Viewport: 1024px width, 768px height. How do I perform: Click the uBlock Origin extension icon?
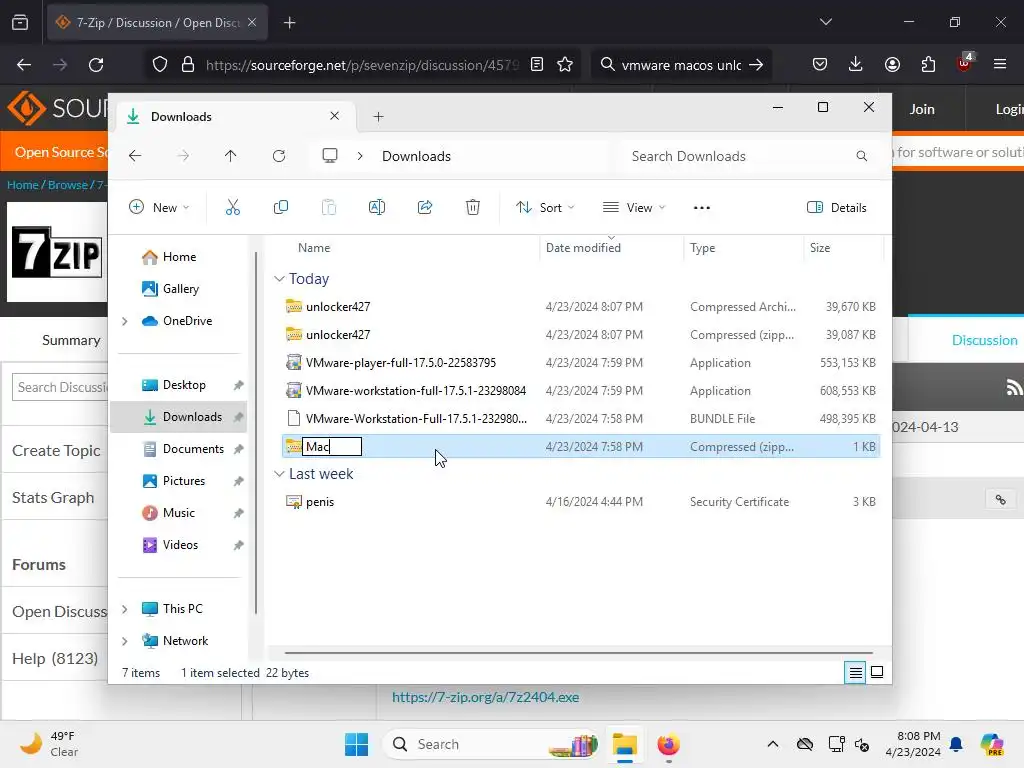964,63
